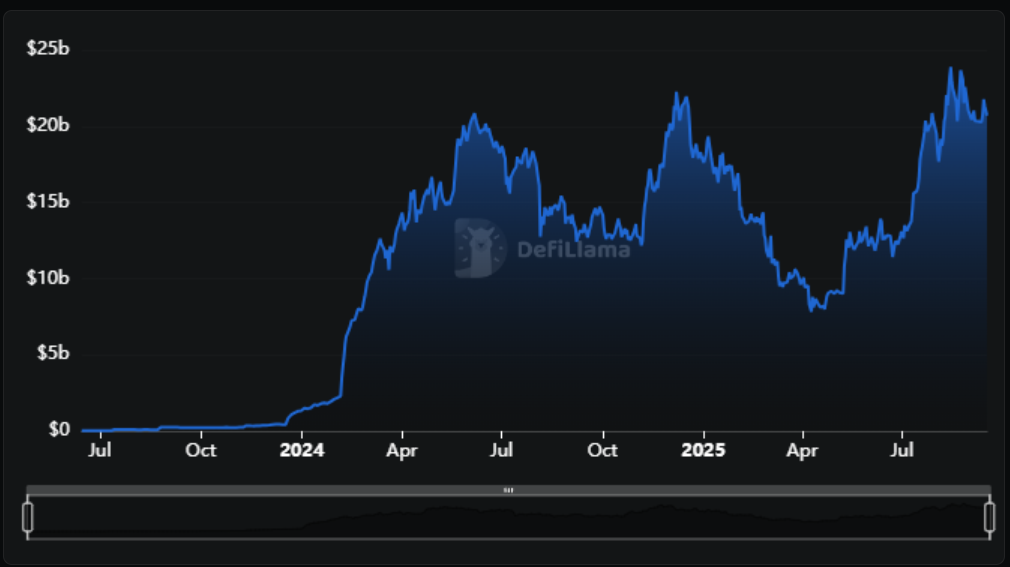Screen dimensions: 1010x567
Task: Click the DefiLlama llama logo watermark
Action: coord(479,248)
